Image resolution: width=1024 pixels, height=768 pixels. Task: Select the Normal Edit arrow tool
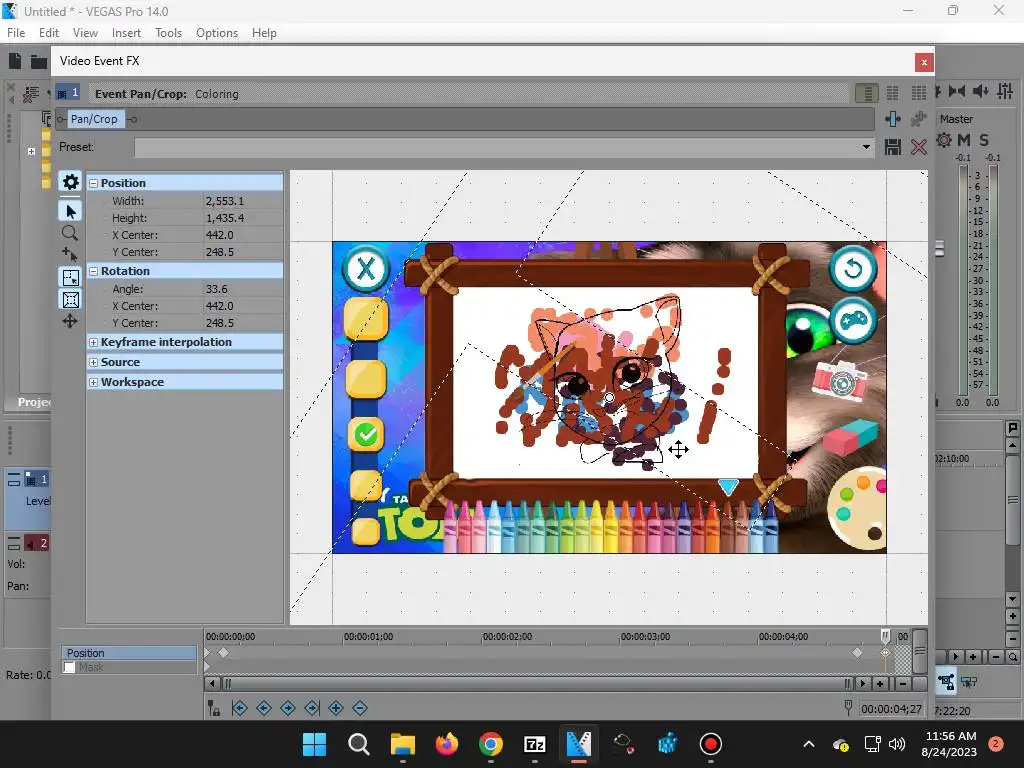tap(71, 212)
